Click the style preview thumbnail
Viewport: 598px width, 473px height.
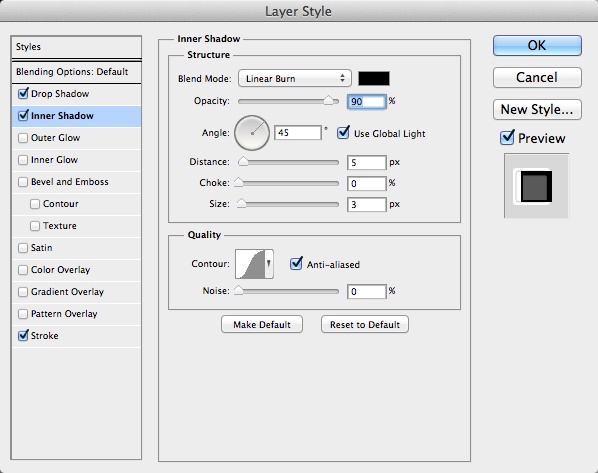pyautogui.click(x=536, y=186)
